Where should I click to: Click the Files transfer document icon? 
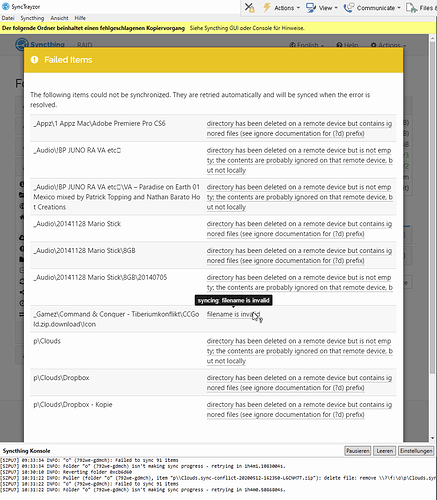point(411,8)
